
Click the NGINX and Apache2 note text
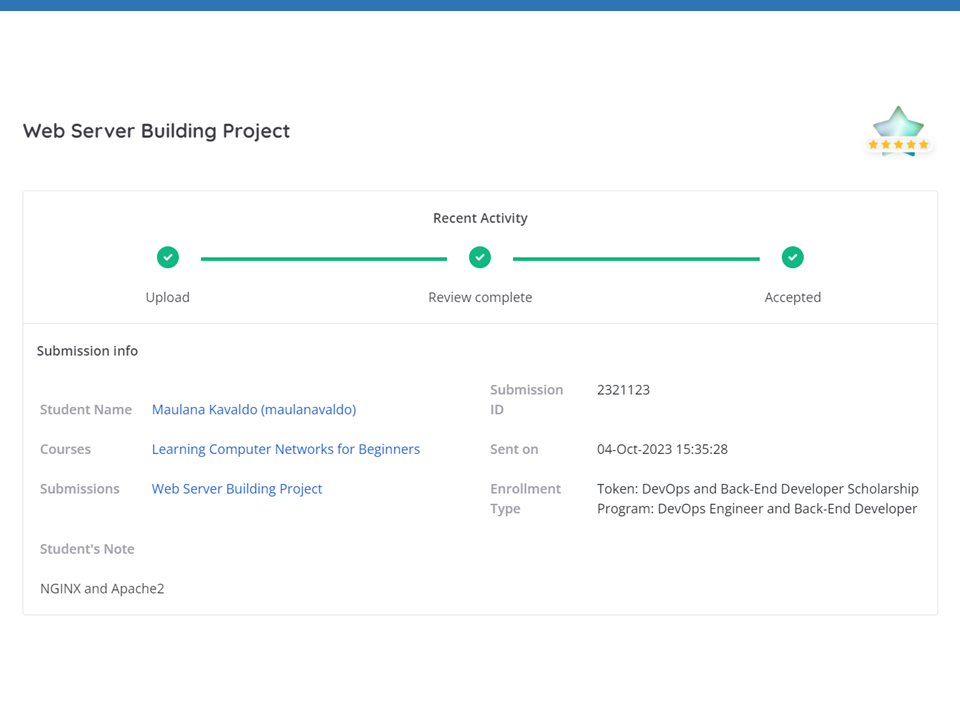tap(102, 589)
